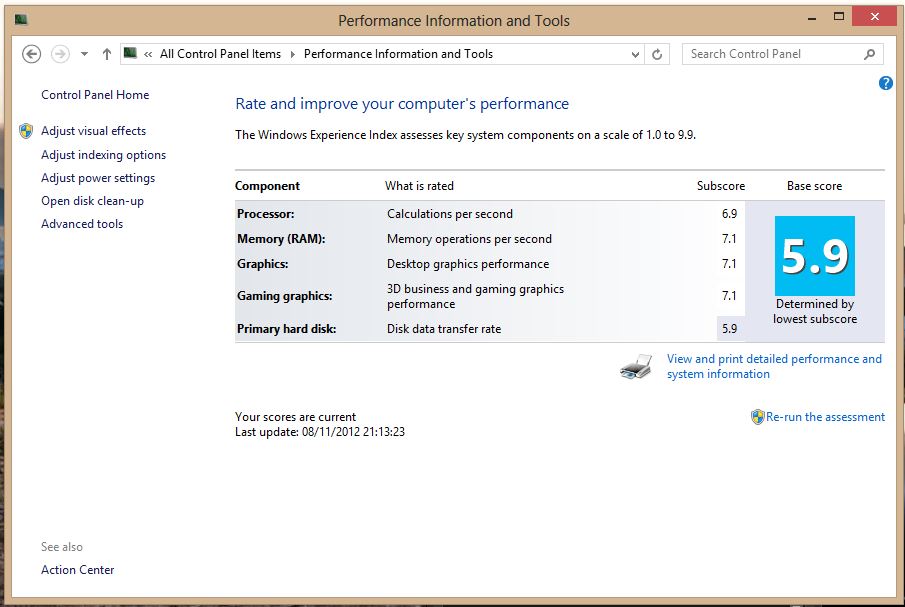Click the Gaming graphics row label

pos(285,296)
